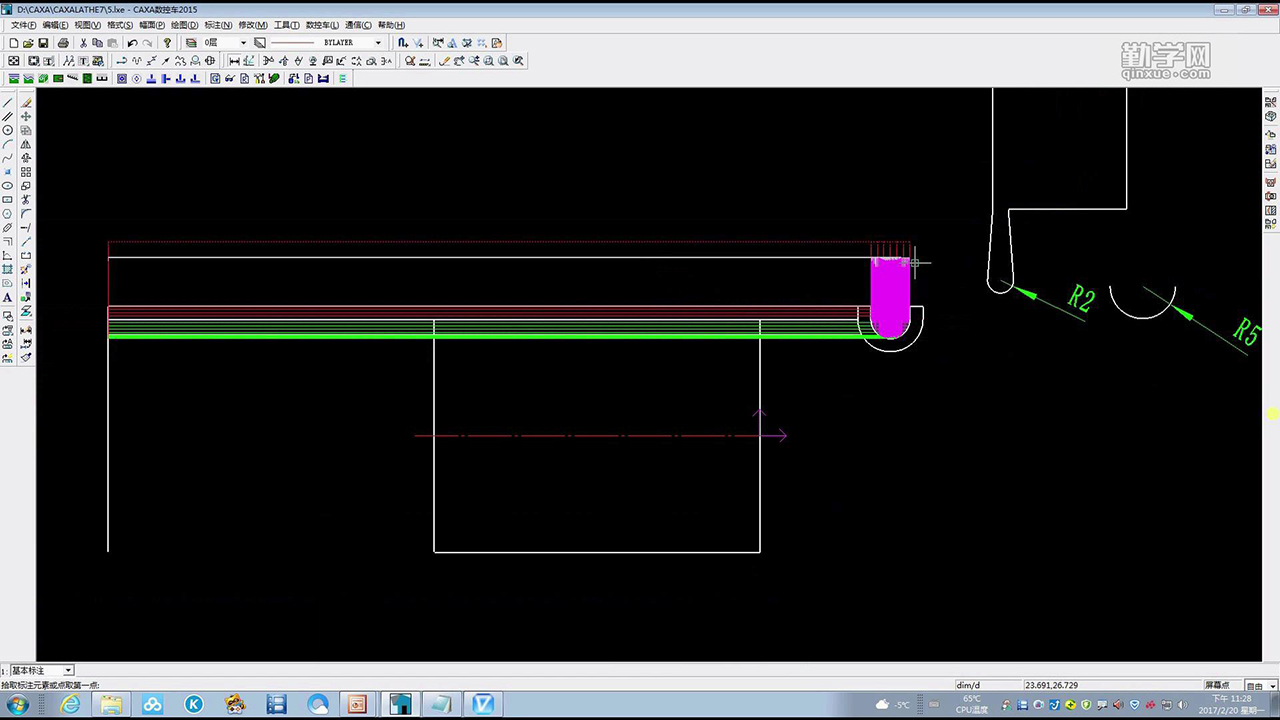Select the trim scissors tool
1280x720 pixels.
point(26,200)
